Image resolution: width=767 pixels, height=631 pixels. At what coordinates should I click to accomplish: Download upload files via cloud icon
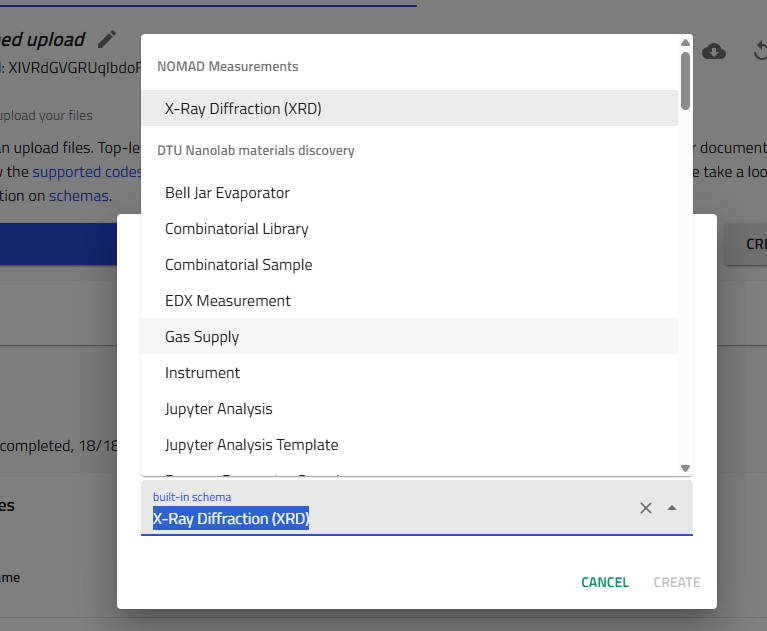714,51
